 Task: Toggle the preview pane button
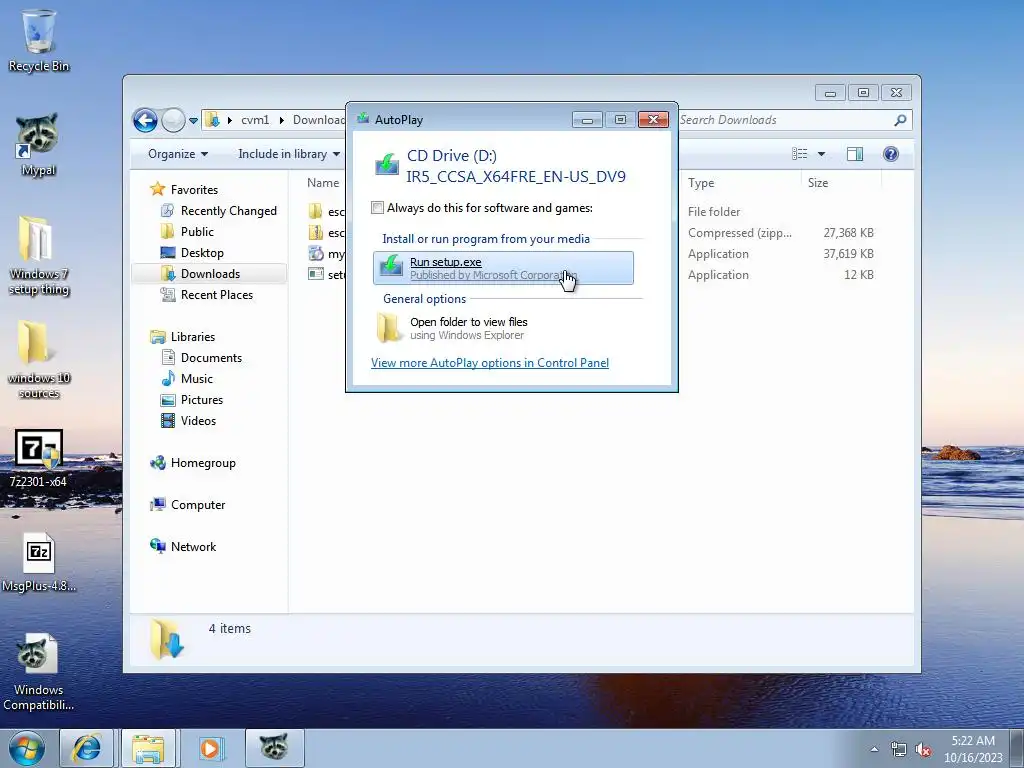854,154
